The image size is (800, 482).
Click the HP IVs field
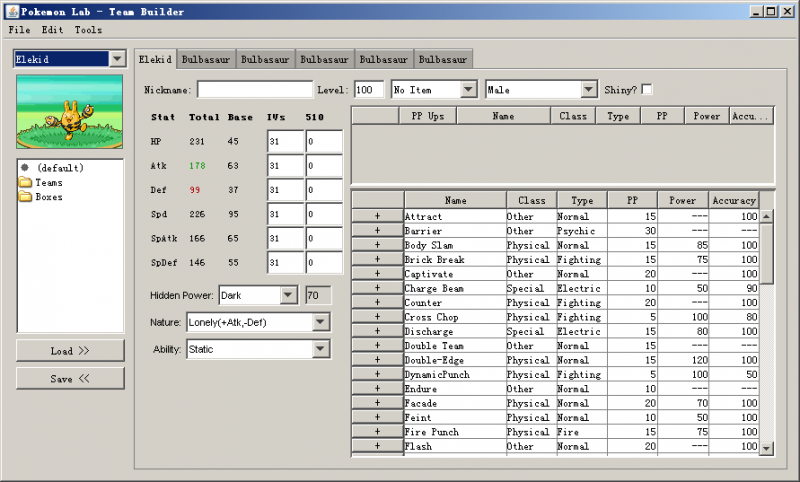[x=285, y=141]
